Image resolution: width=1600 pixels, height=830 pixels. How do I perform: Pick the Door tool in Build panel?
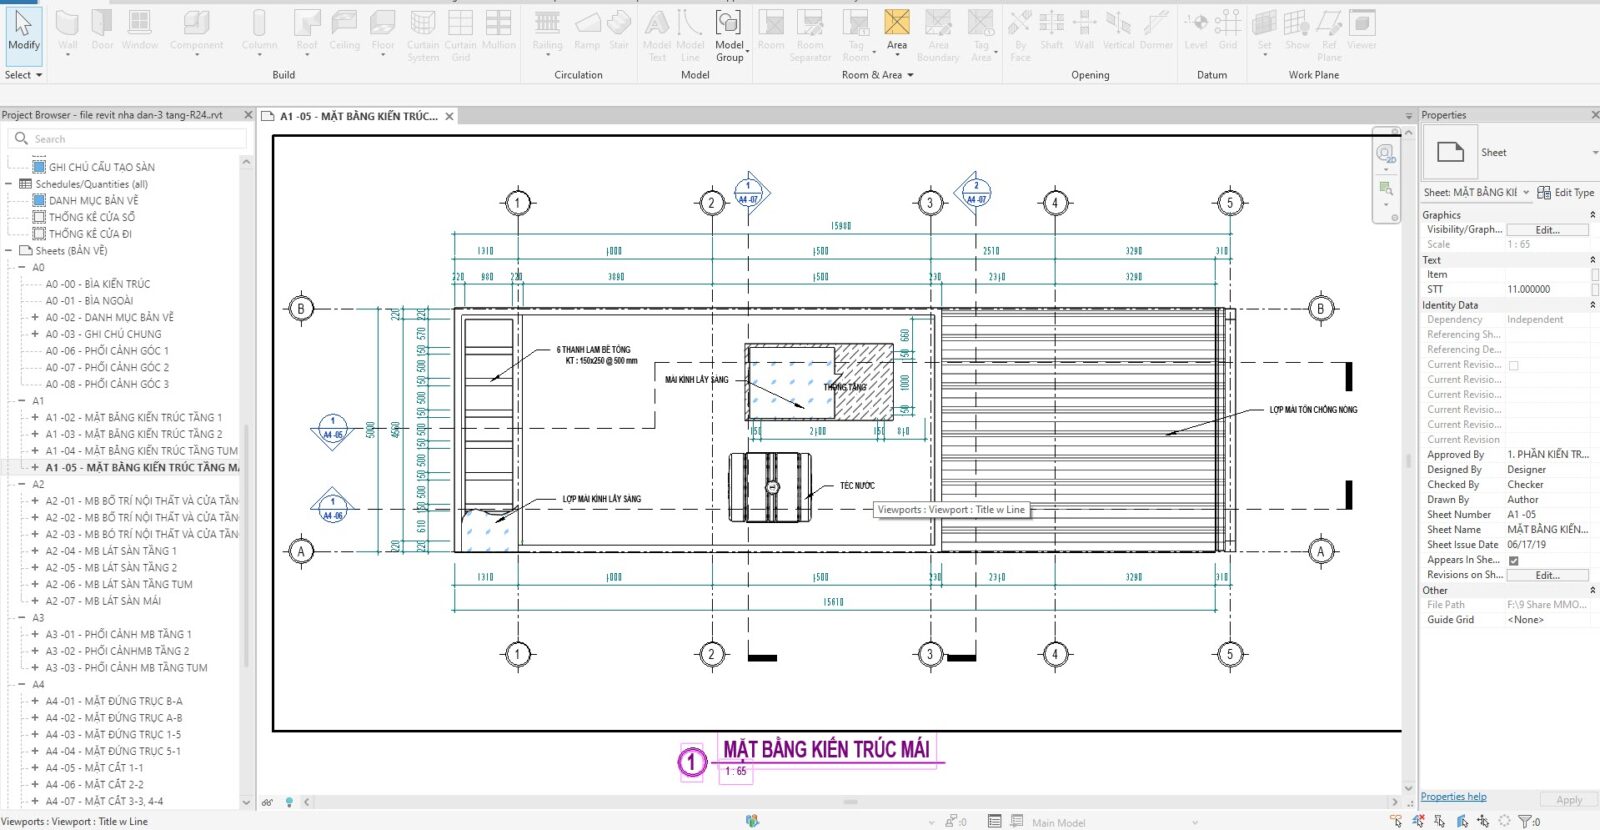click(x=102, y=30)
